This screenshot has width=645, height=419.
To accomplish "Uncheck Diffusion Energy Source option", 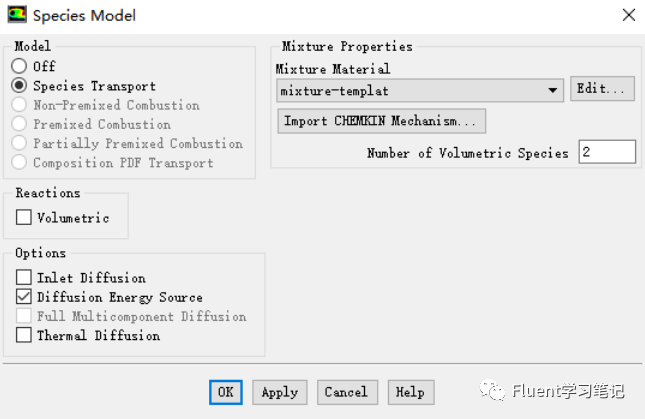I will 23,296.
